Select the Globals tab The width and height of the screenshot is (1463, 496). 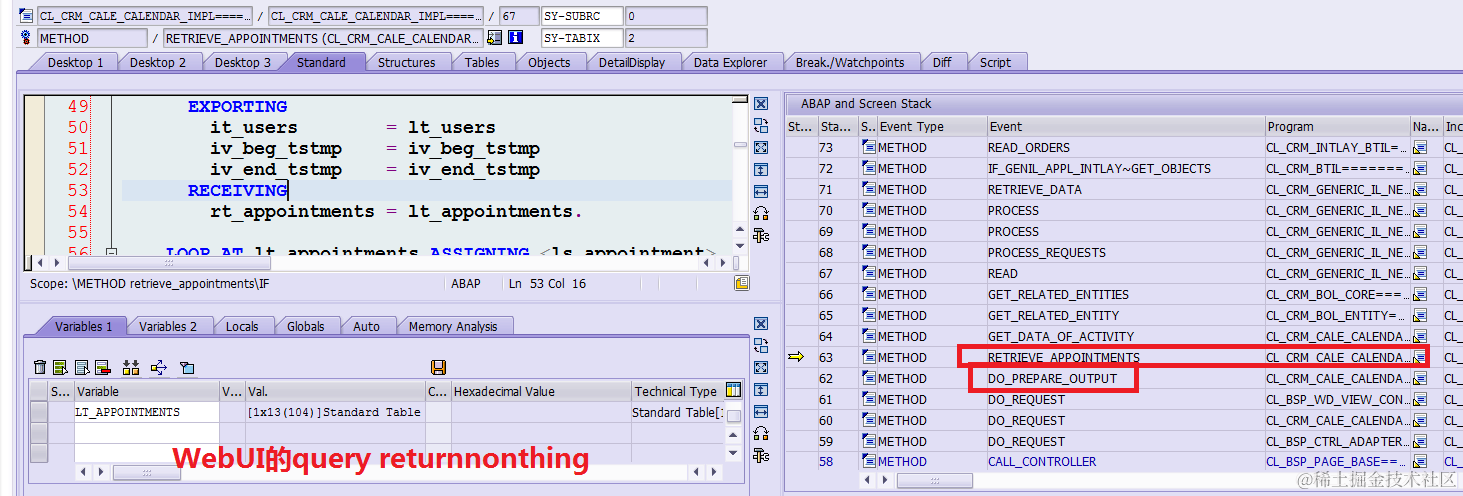(305, 326)
